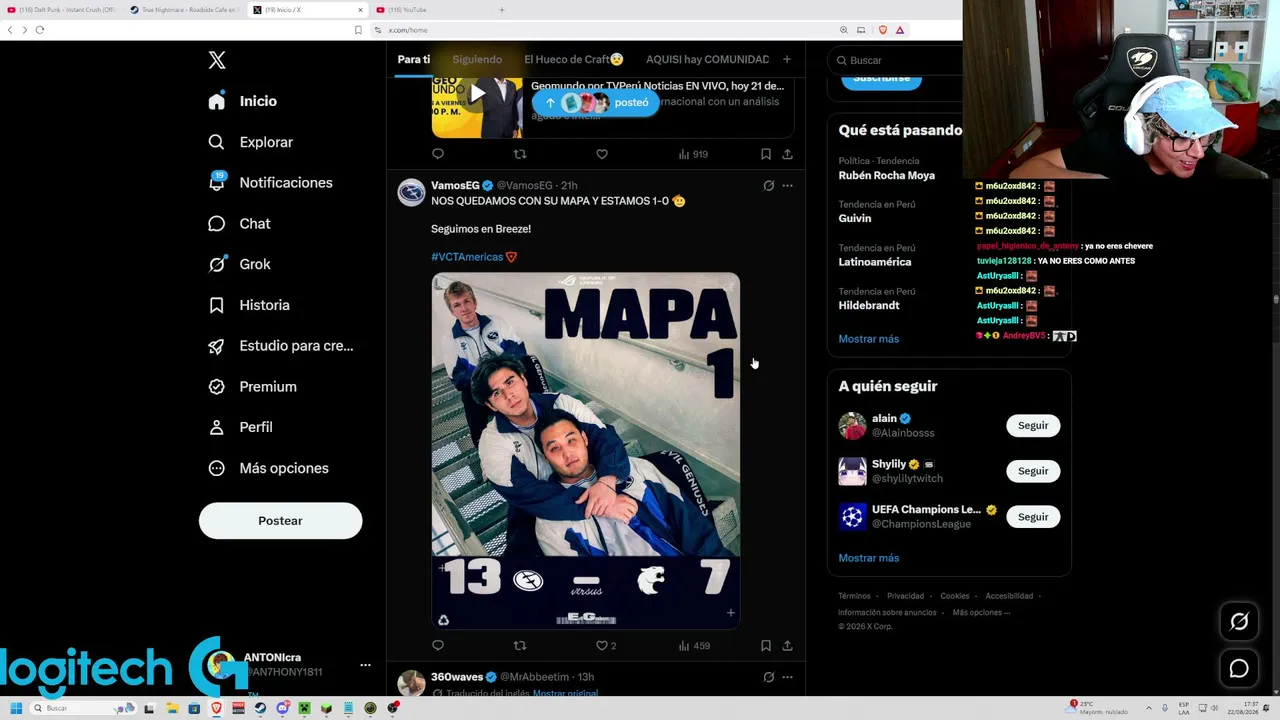Reply to the Geomundo TVPerú post
Image resolution: width=1280 pixels, height=720 pixels.
tap(438, 154)
